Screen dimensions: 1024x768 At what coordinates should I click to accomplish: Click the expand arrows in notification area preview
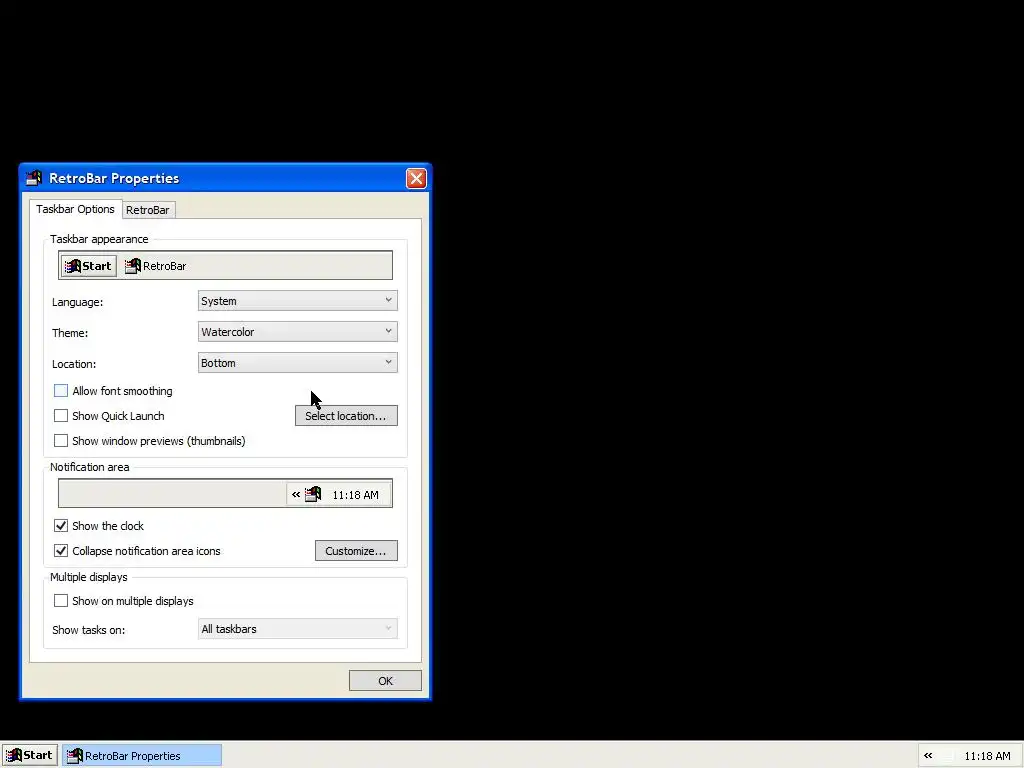296,494
